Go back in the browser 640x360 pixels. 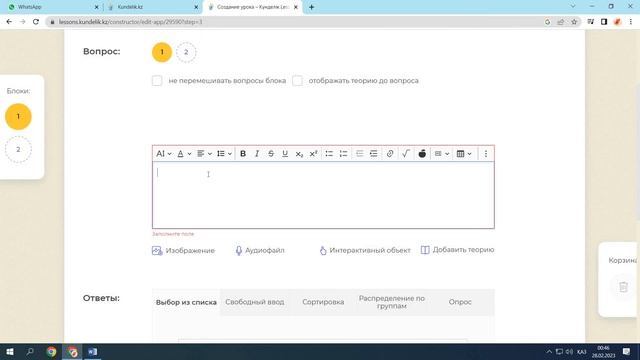[x=9, y=22]
